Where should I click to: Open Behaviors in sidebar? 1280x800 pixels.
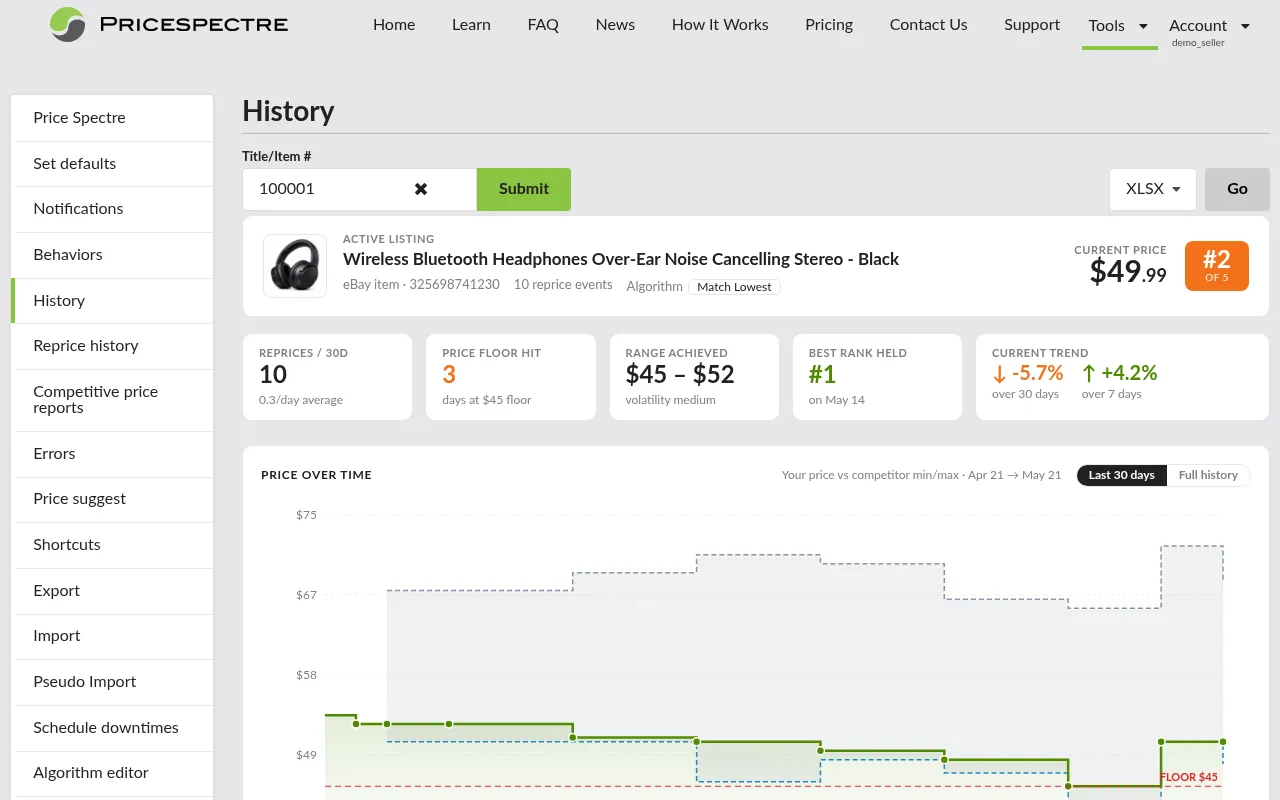point(112,255)
